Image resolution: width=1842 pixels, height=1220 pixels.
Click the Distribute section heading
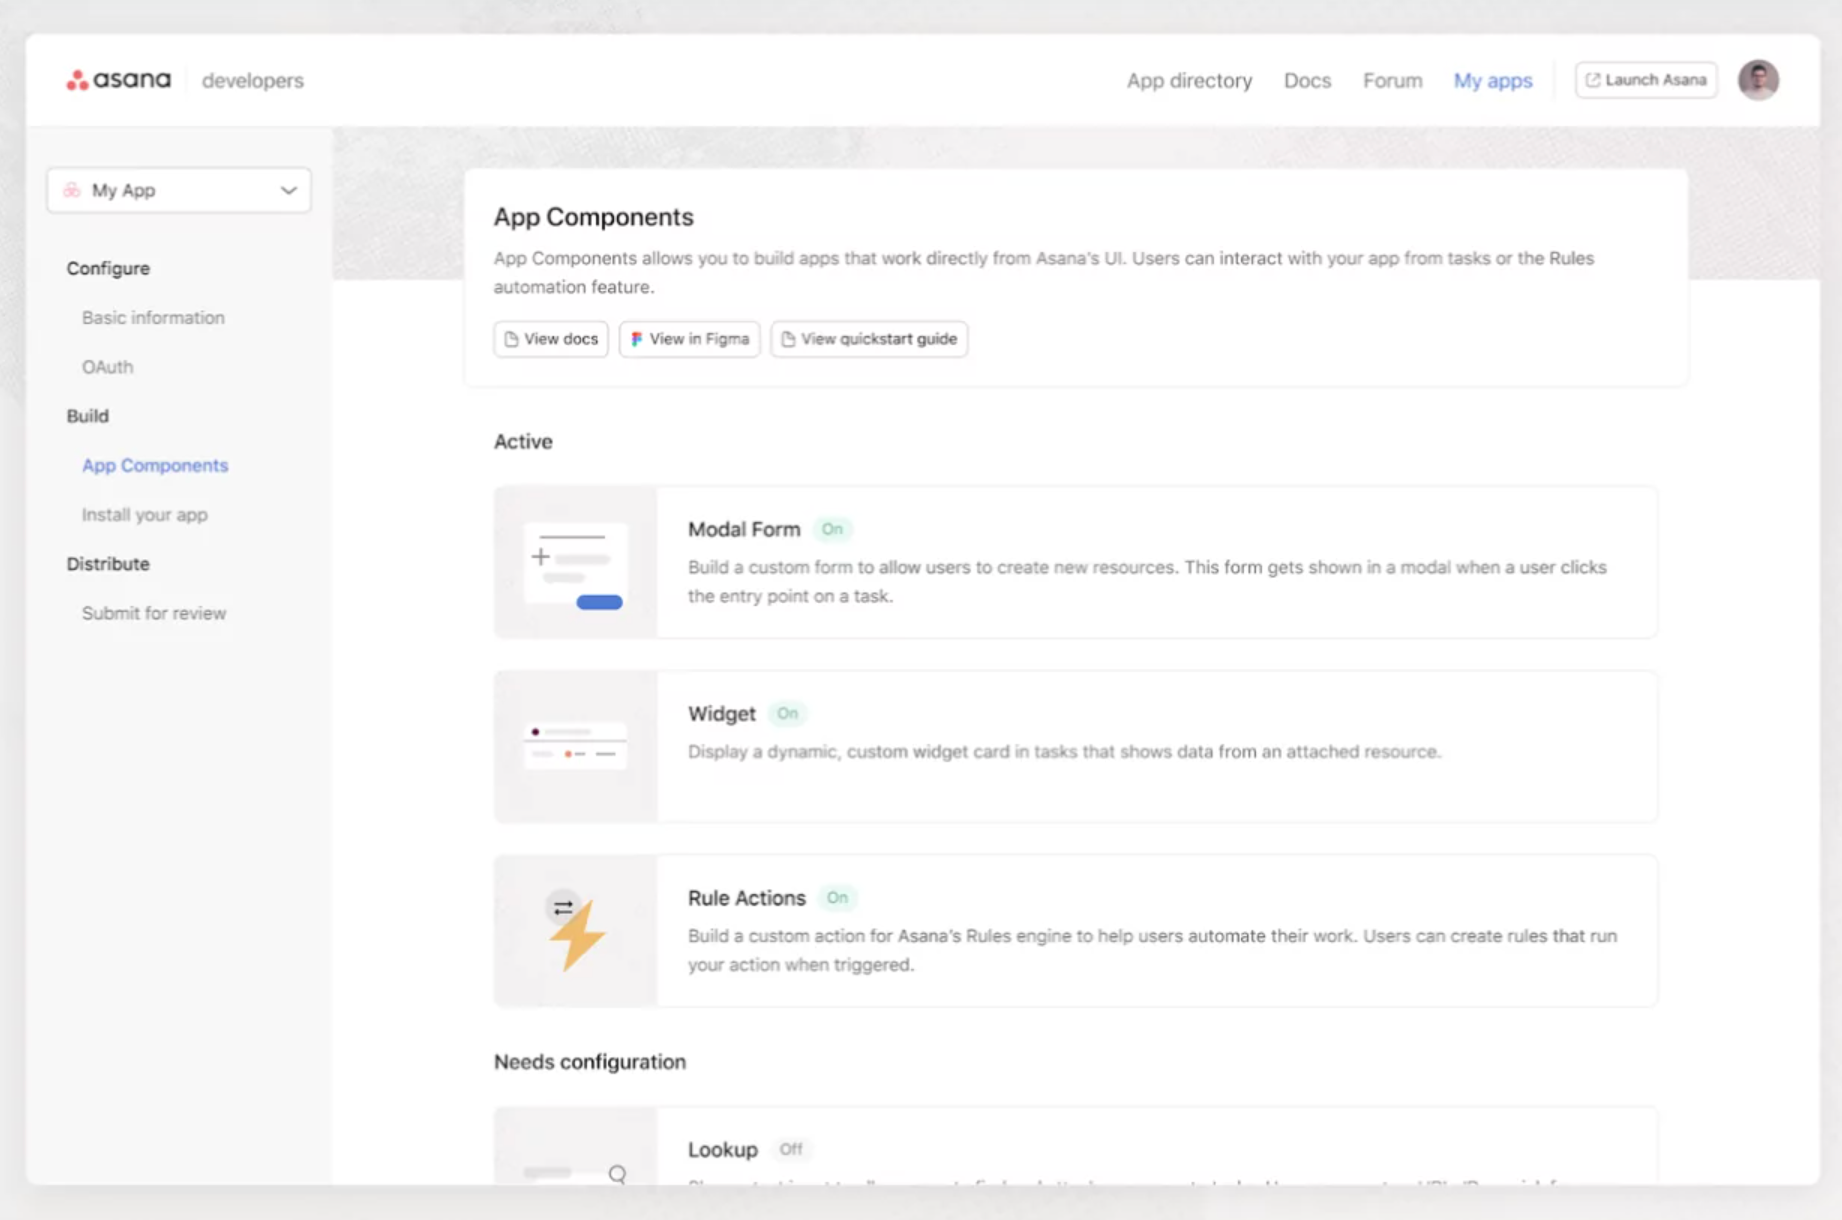coord(108,564)
